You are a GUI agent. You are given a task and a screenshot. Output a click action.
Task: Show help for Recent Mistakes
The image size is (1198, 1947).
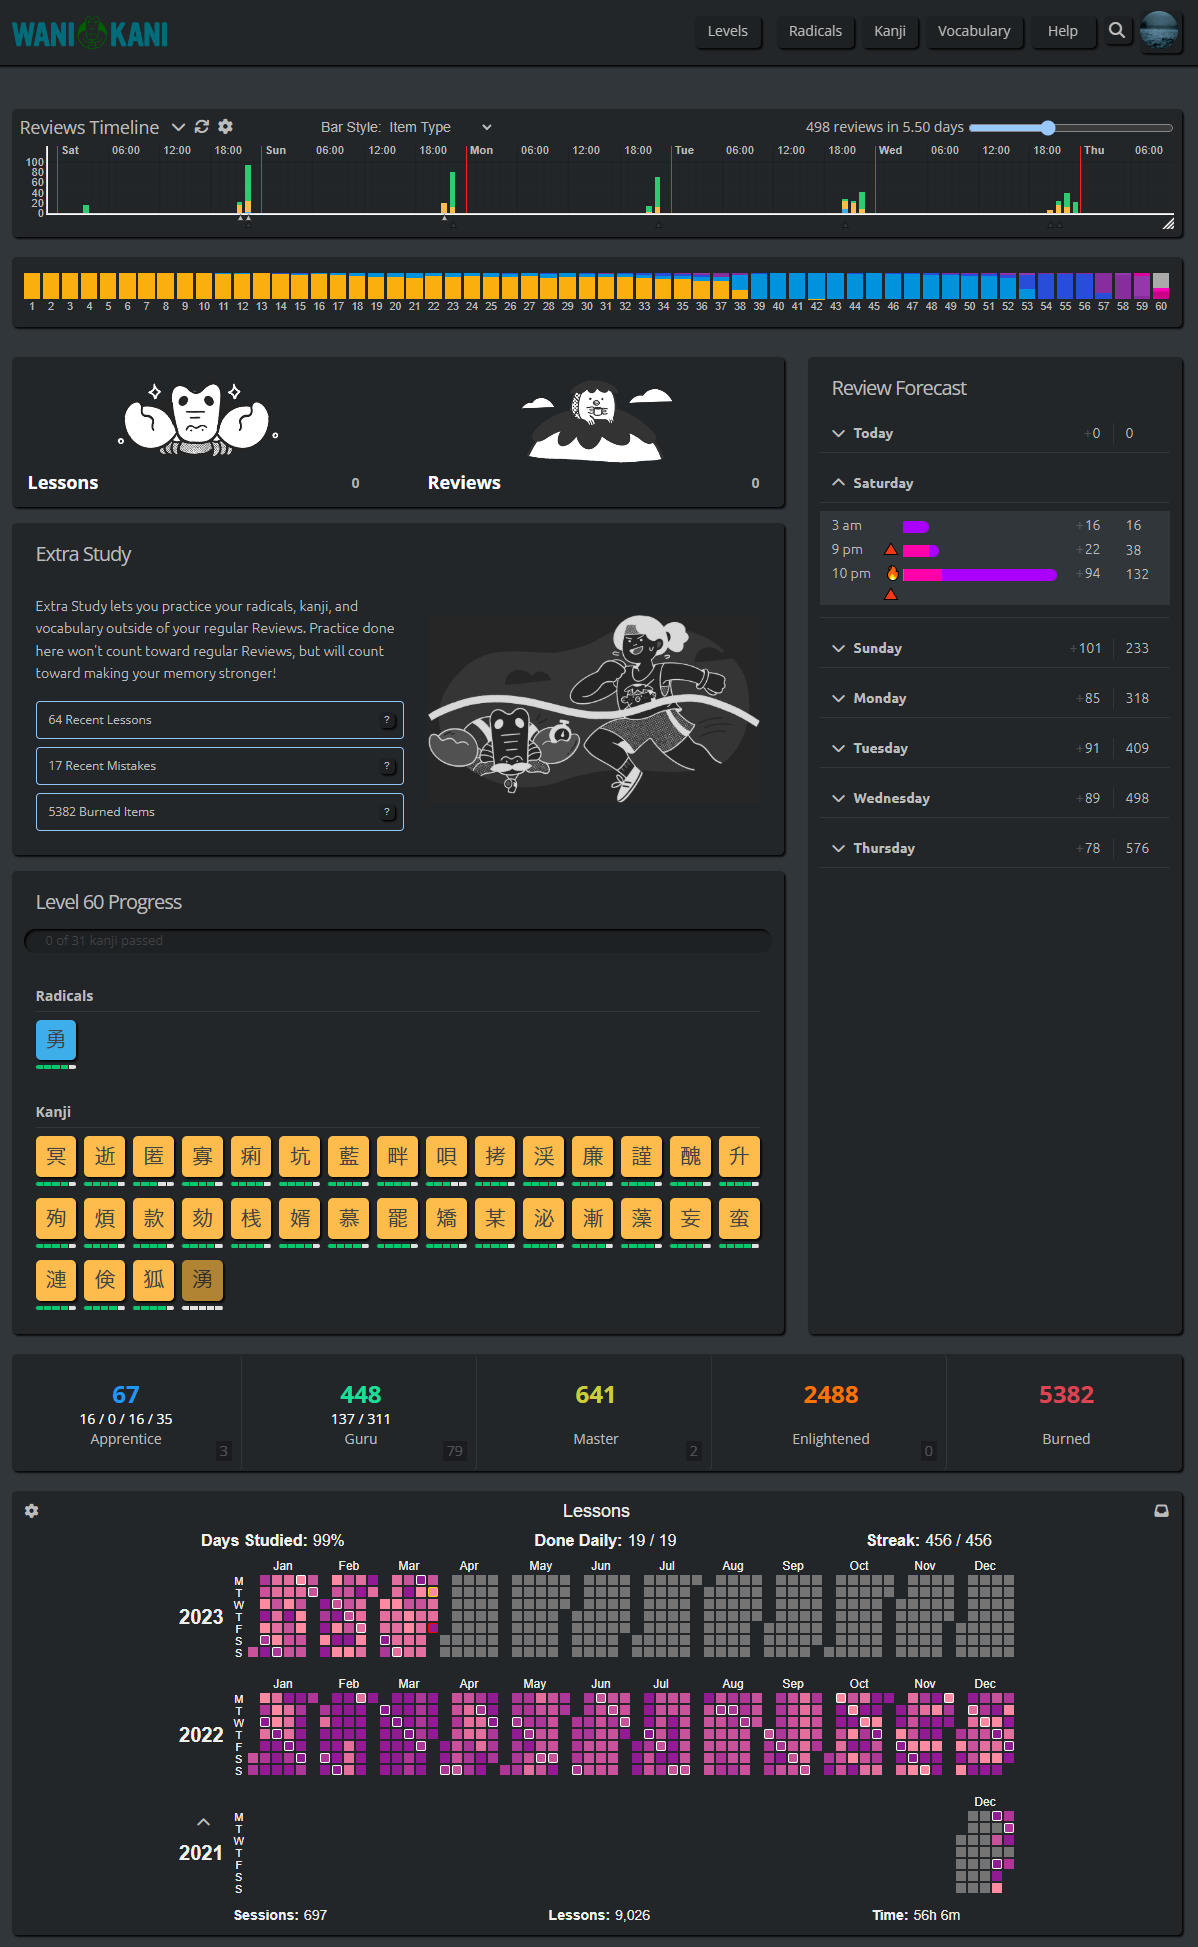(x=388, y=767)
